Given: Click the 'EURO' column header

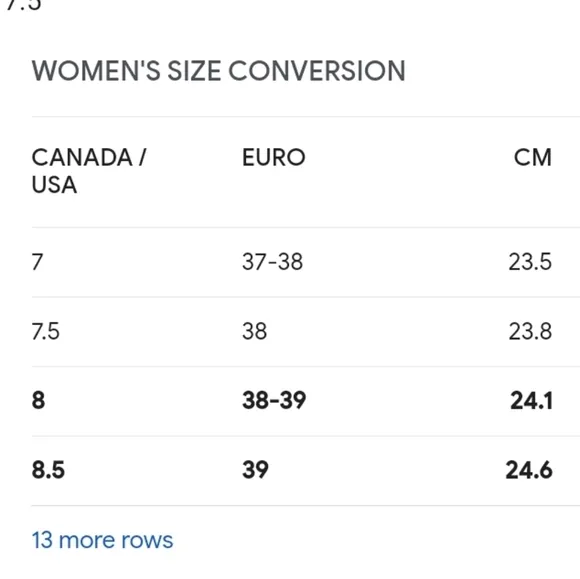Looking at the screenshot, I should coord(274,158).
